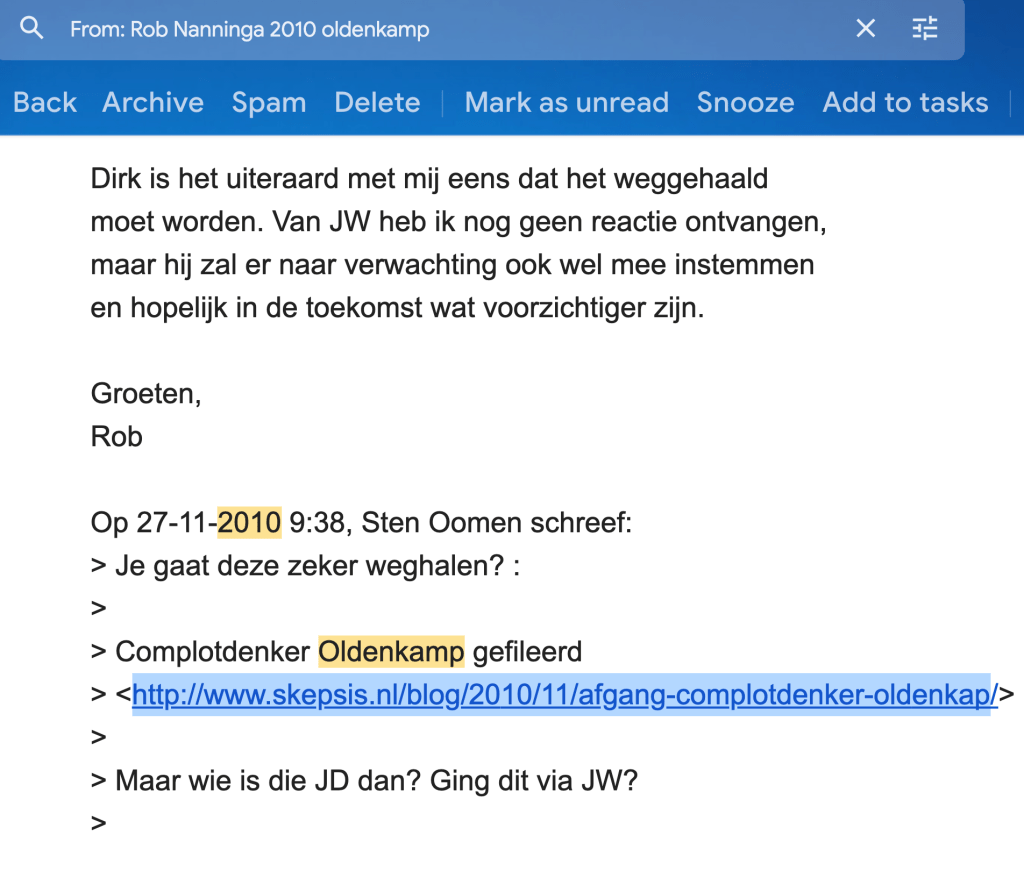Click the highlighted year '2010'
The image size is (1024, 871).
pos(250,523)
